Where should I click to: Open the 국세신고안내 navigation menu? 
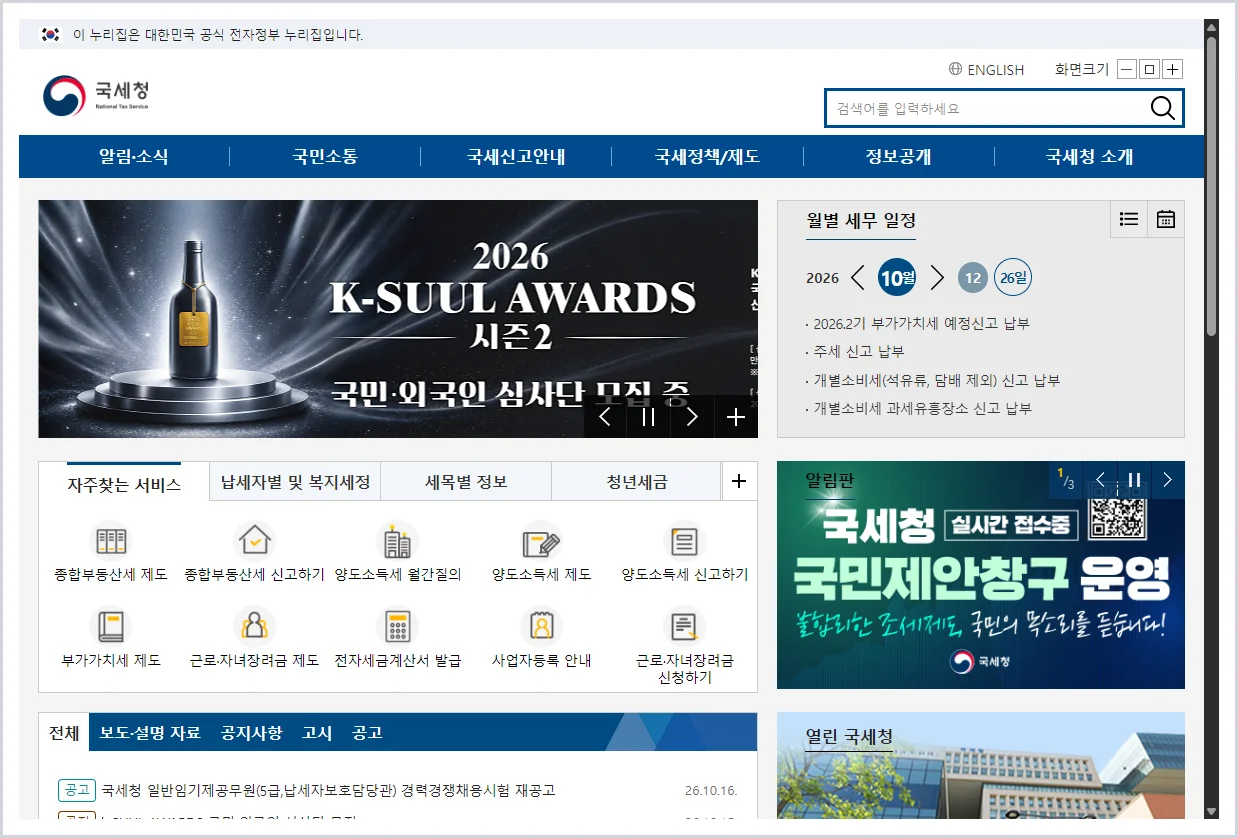pyautogui.click(x=516, y=157)
